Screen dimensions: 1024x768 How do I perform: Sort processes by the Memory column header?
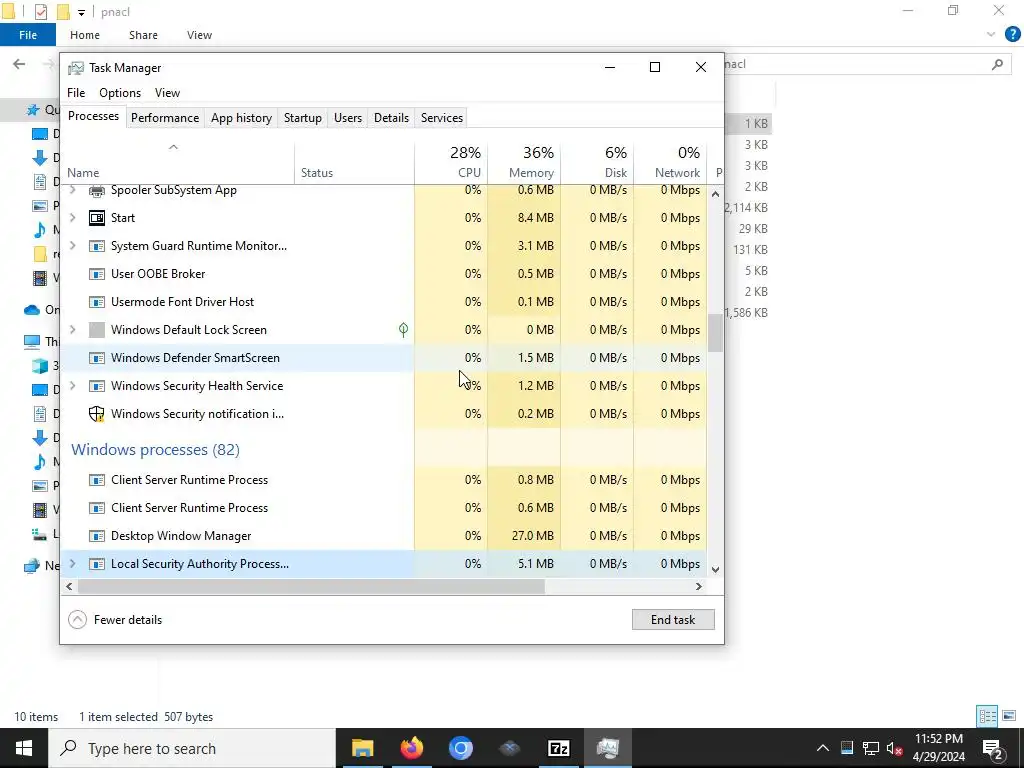(x=524, y=163)
